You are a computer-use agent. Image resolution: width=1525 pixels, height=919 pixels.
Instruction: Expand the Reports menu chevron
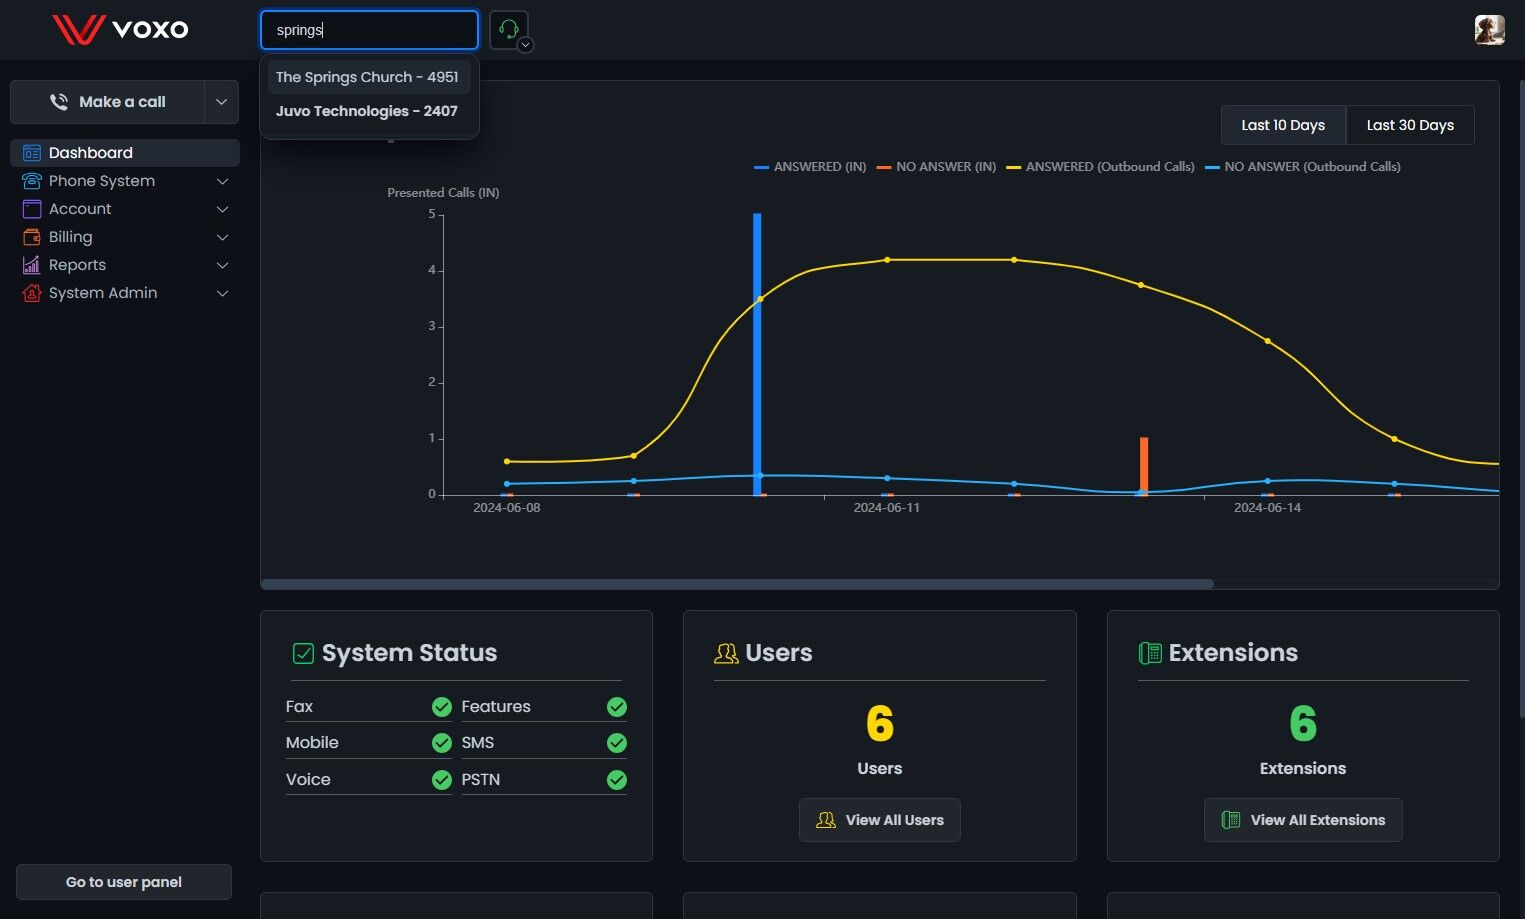click(x=223, y=265)
